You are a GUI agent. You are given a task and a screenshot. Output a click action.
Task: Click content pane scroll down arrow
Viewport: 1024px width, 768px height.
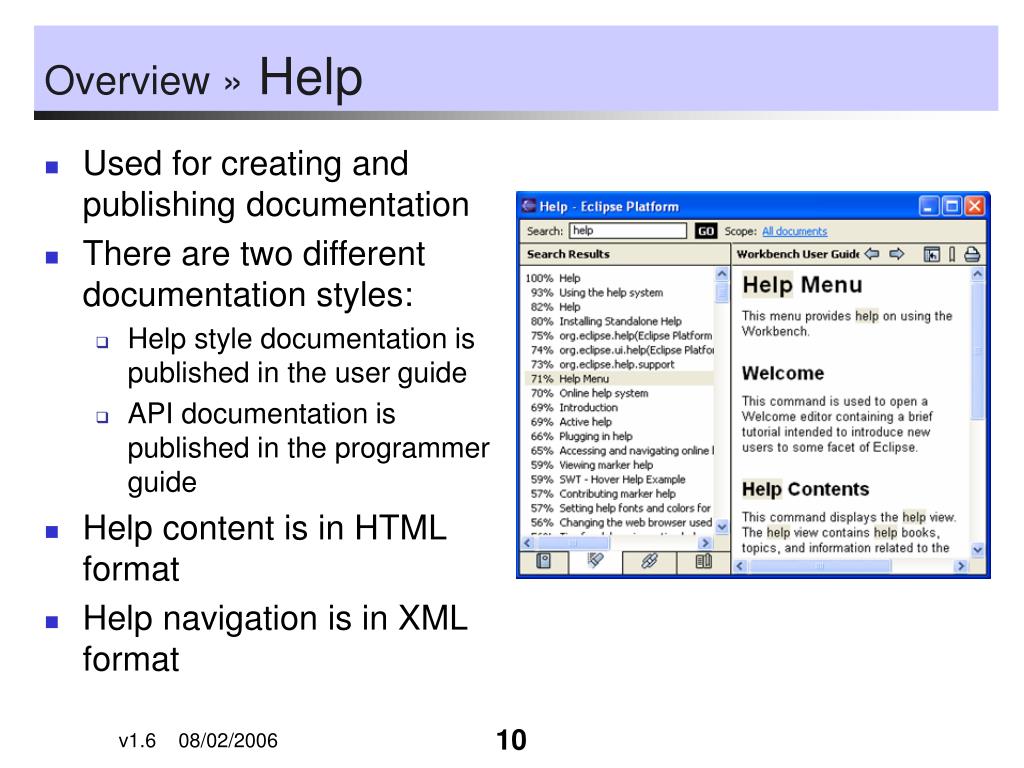point(977,550)
